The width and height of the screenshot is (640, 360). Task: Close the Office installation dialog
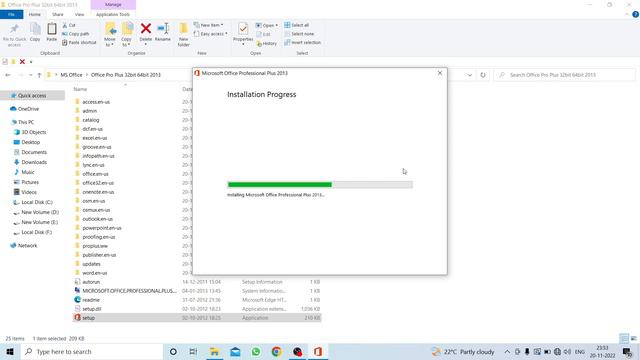coord(440,73)
